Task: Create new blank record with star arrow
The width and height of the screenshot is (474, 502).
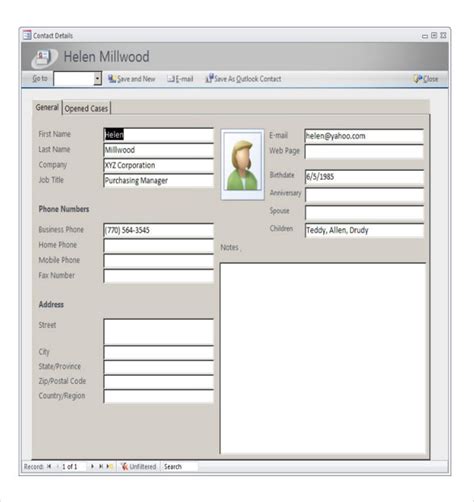Action: coord(109,467)
